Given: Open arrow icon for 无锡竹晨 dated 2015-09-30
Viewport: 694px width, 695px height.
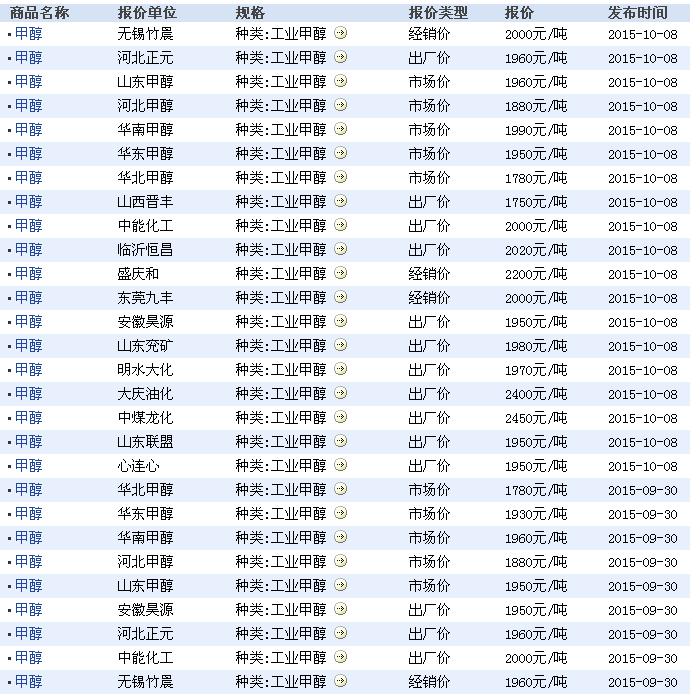Looking at the screenshot, I should 340,681.
